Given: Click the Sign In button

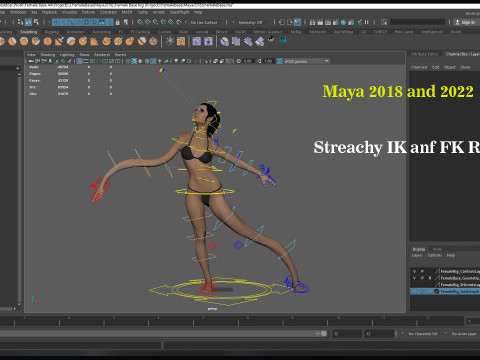Looking at the screenshot, I should (465, 22).
